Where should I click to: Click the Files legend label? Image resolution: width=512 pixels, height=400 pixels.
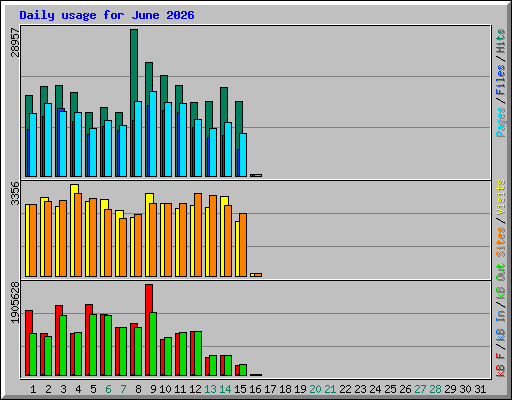[501, 80]
